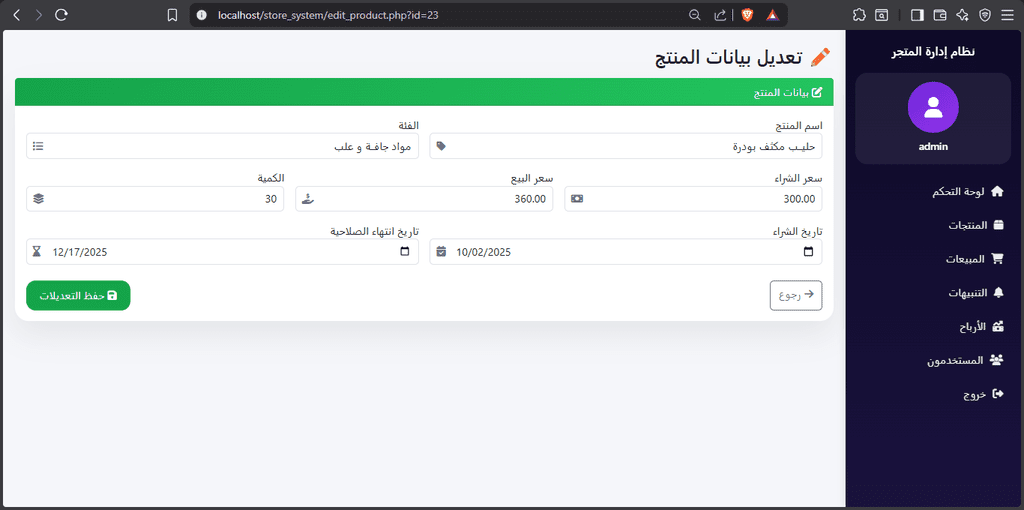Click the calendar-check icon in purchase date field
The height and width of the screenshot is (510, 1024).
(441, 251)
